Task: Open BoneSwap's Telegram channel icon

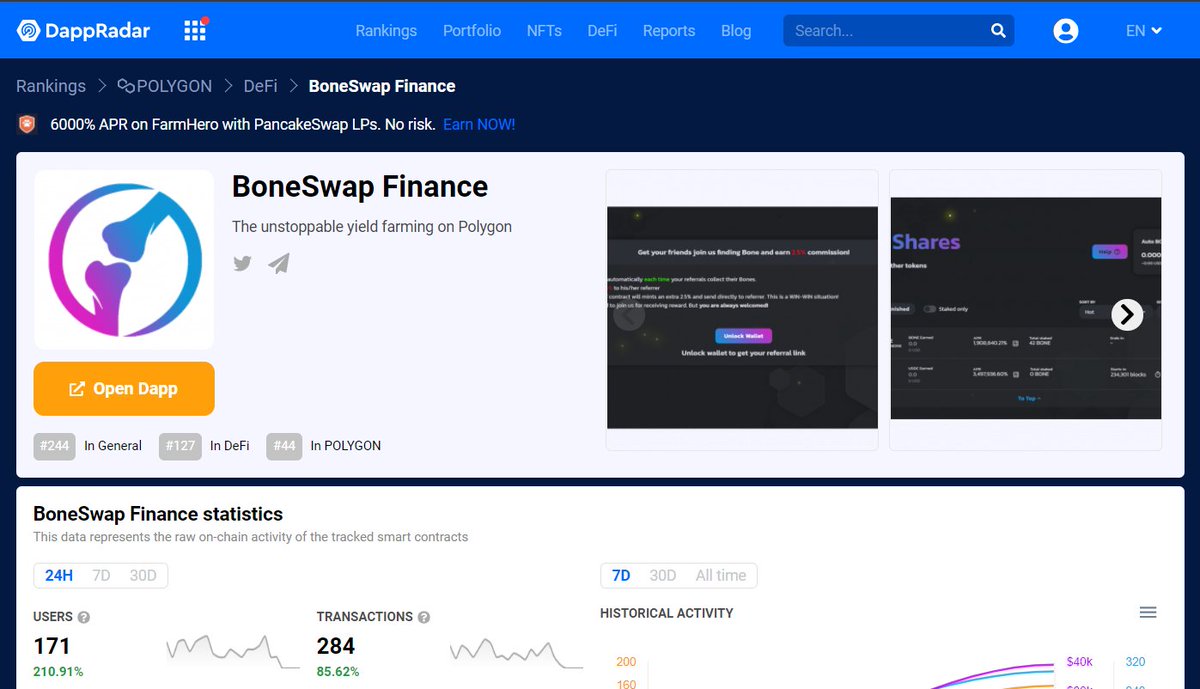Action: [x=279, y=263]
